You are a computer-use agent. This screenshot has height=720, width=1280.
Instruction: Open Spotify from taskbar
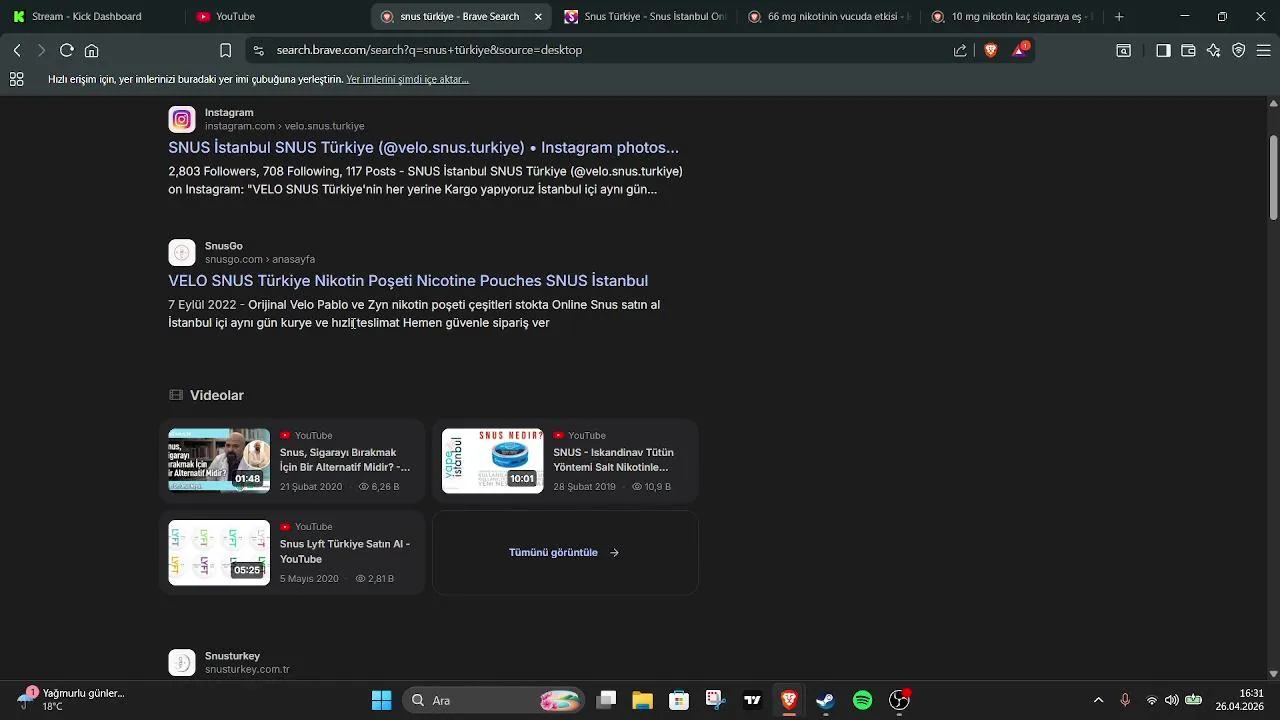(862, 700)
